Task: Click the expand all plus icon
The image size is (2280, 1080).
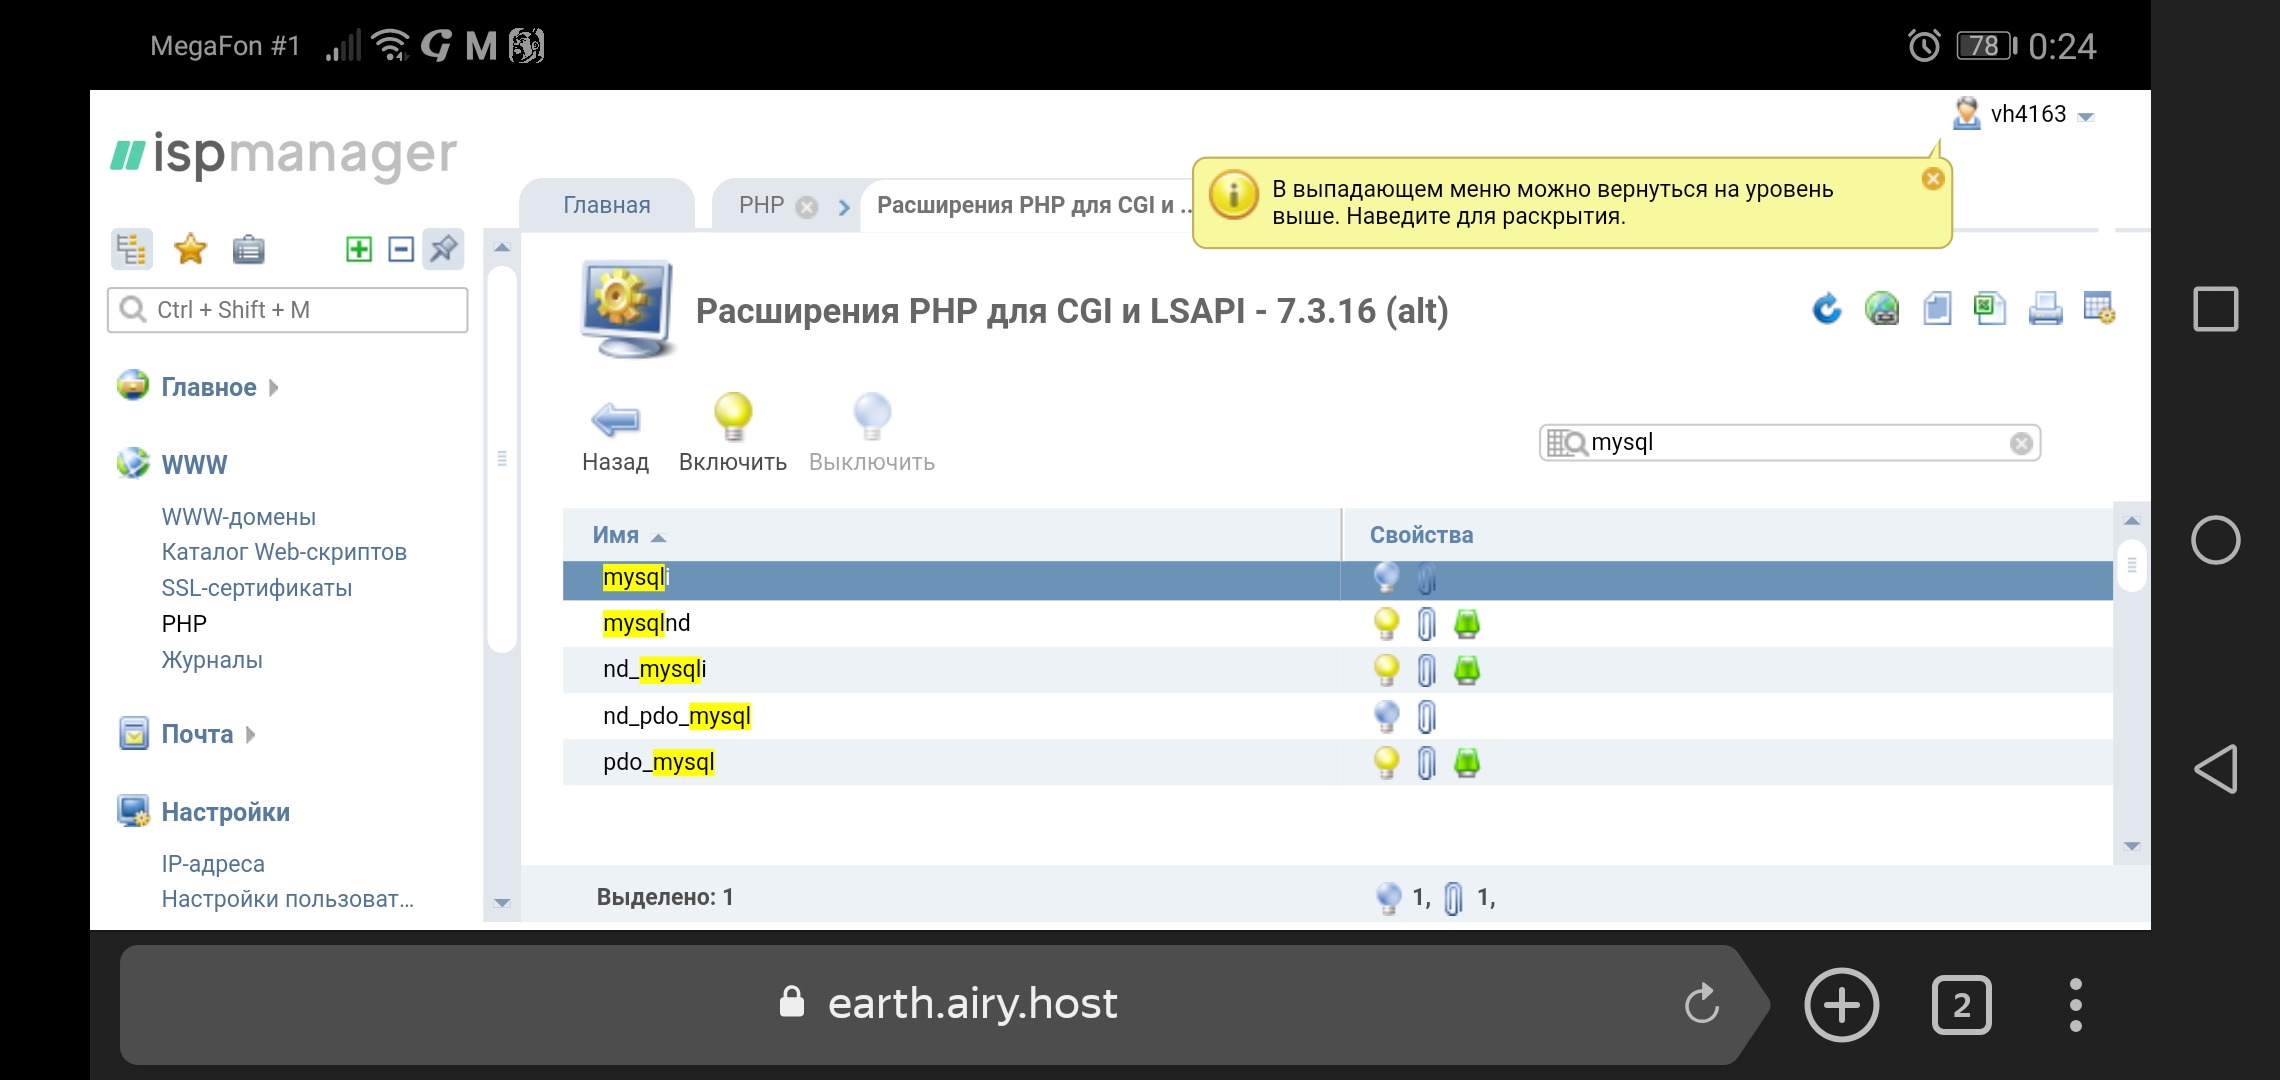Action: click(x=358, y=249)
